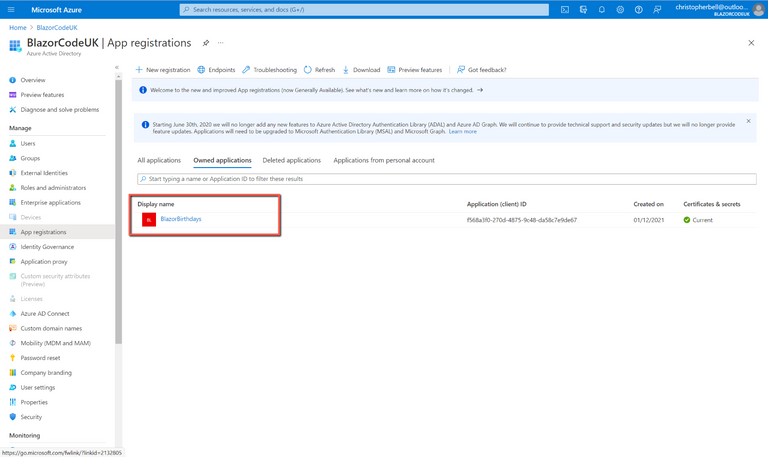The image size is (768, 457).
Task: Open Directories and subscriptions filter icon
Action: (583, 10)
